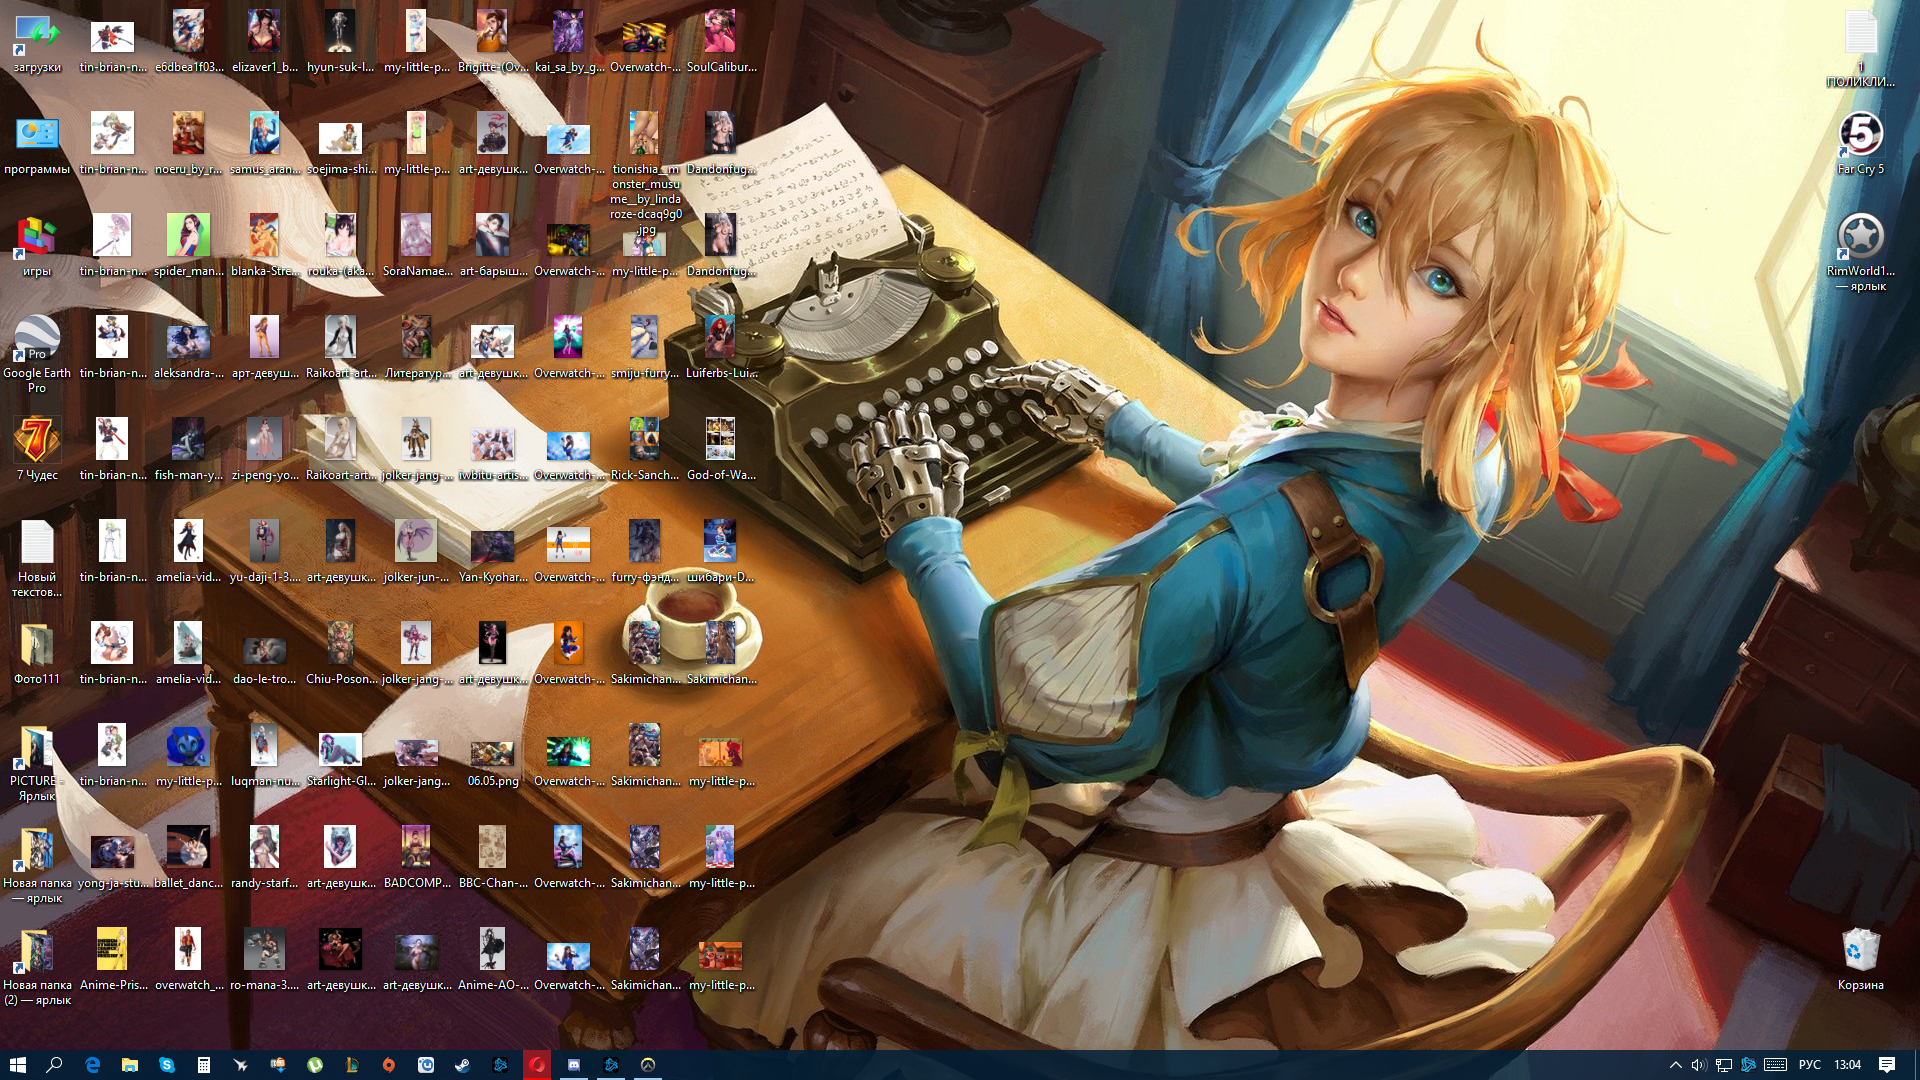Expand hidden system tray icons arrow
1920x1080 pixels.
coord(1676,1065)
